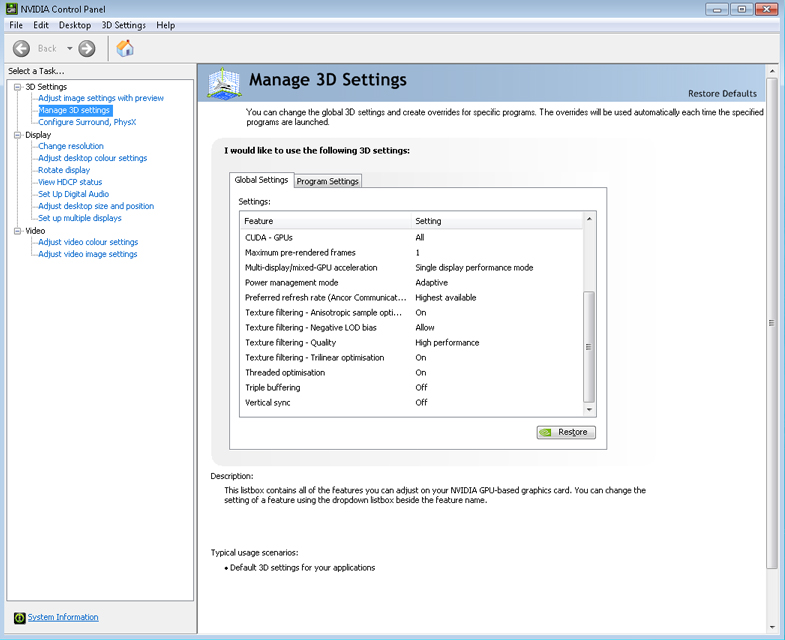Select Texture filtering - Trilinear optimisation row

click(412, 358)
